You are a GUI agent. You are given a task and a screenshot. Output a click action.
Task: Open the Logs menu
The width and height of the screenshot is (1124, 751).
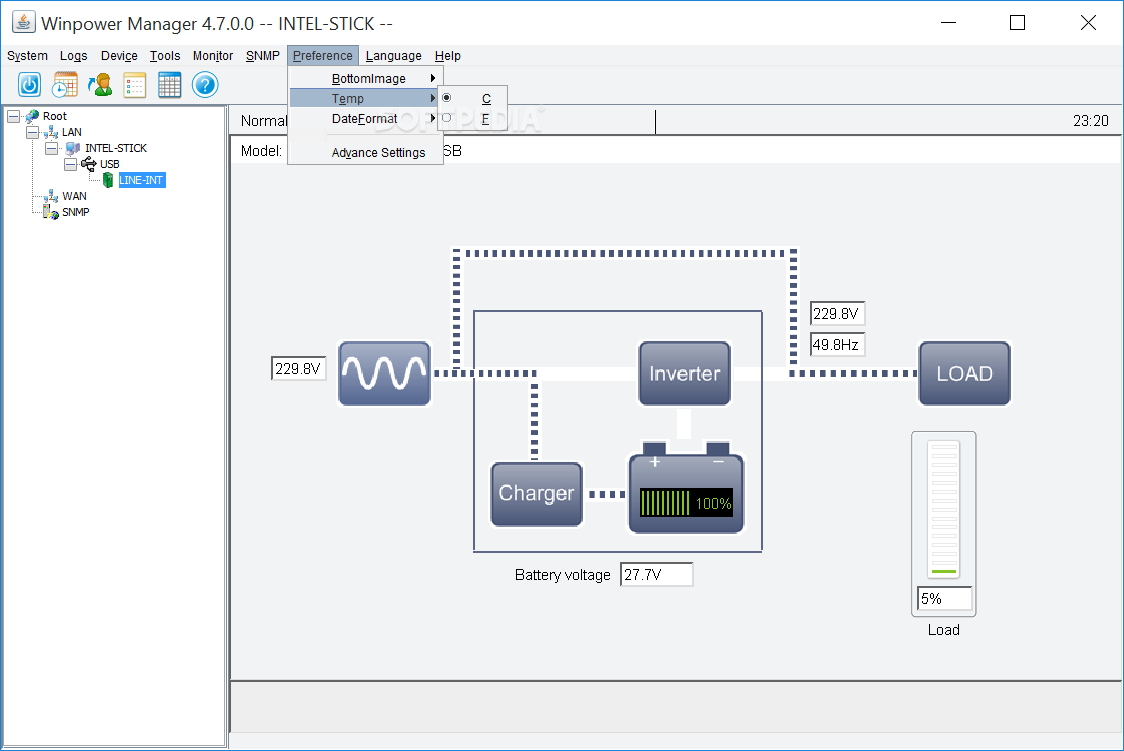point(74,56)
